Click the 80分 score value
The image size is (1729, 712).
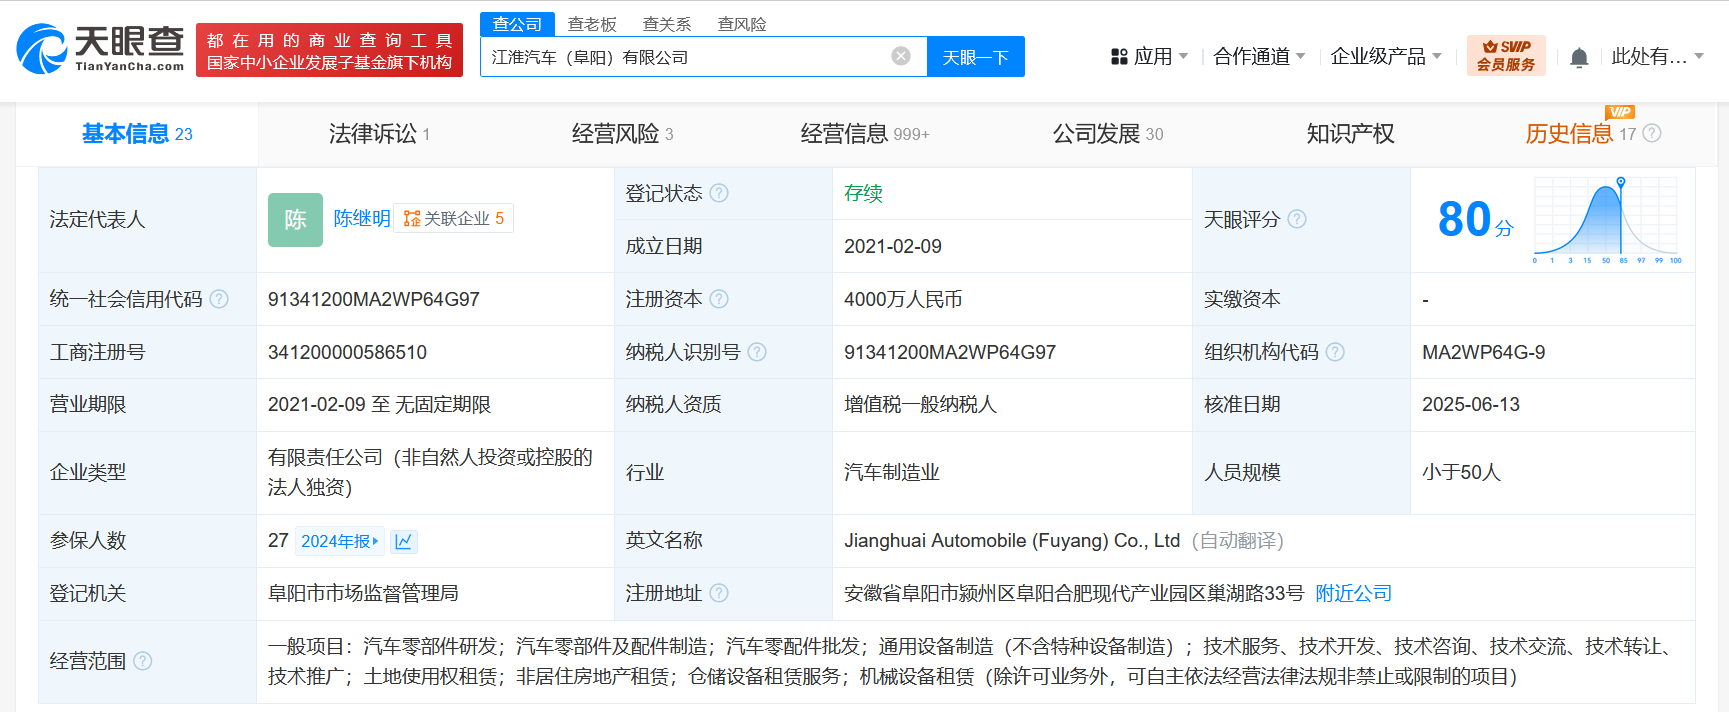pos(1475,219)
